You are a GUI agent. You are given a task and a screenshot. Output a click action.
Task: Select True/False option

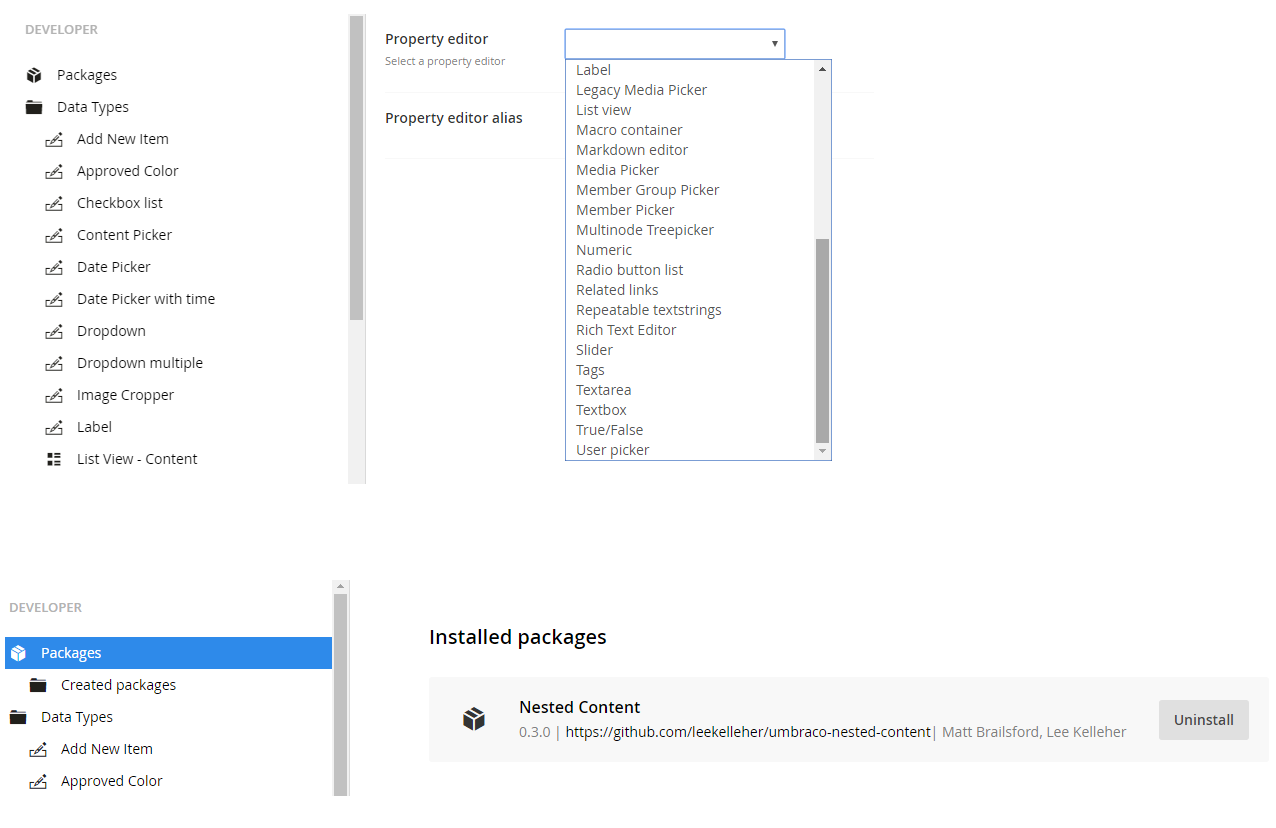click(609, 430)
